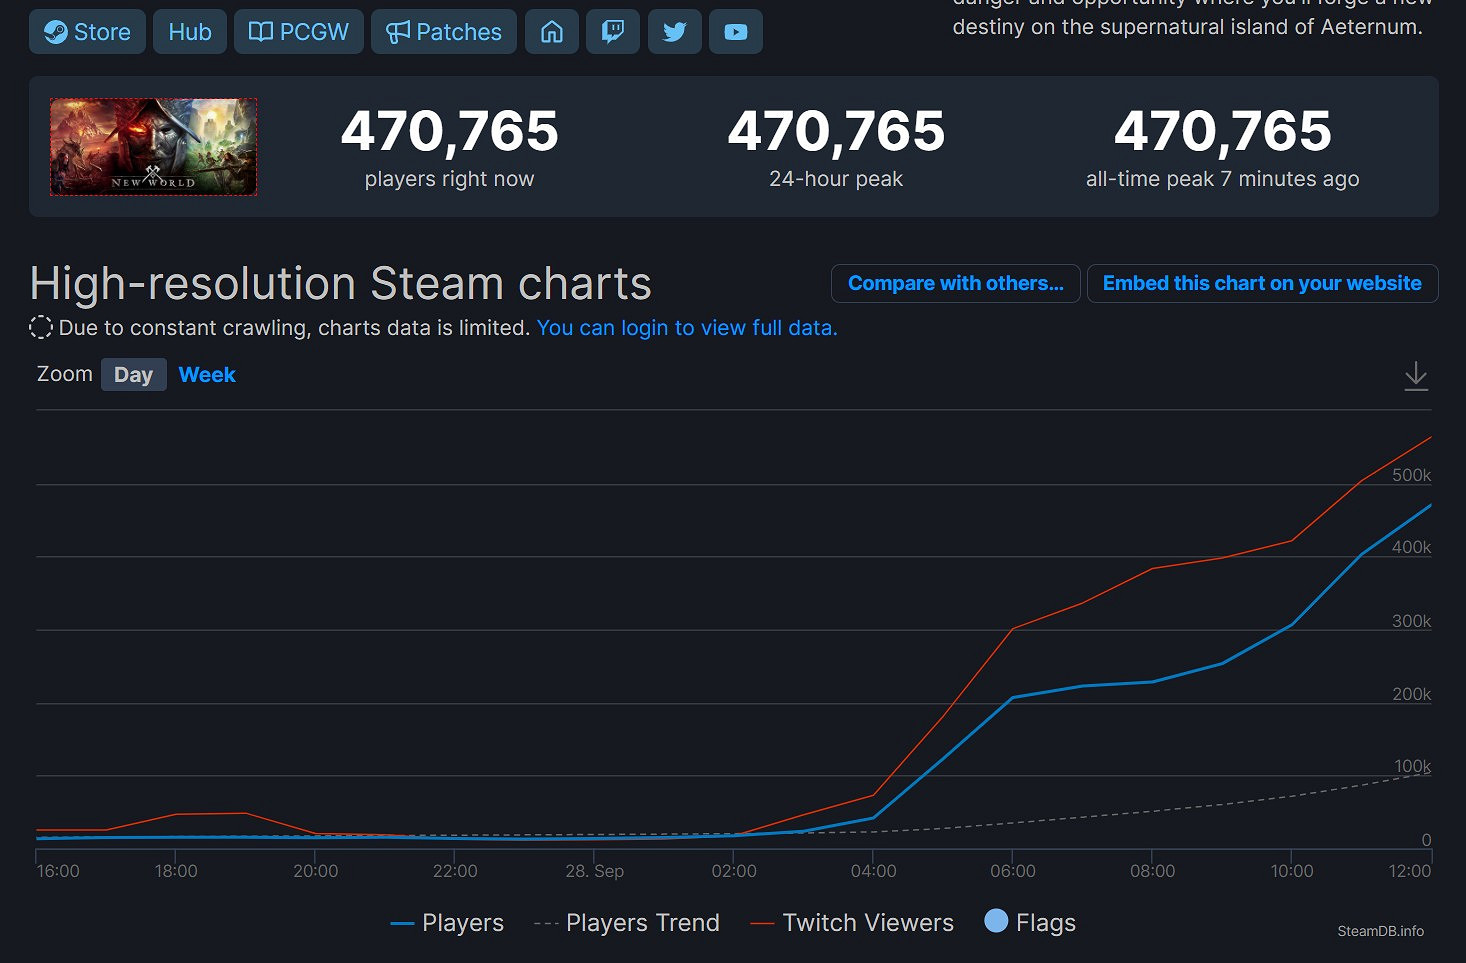The width and height of the screenshot is (1466, 963).
Task: Hide the Players Trend series
Action: pyautogui.click(x=627, y=923)
